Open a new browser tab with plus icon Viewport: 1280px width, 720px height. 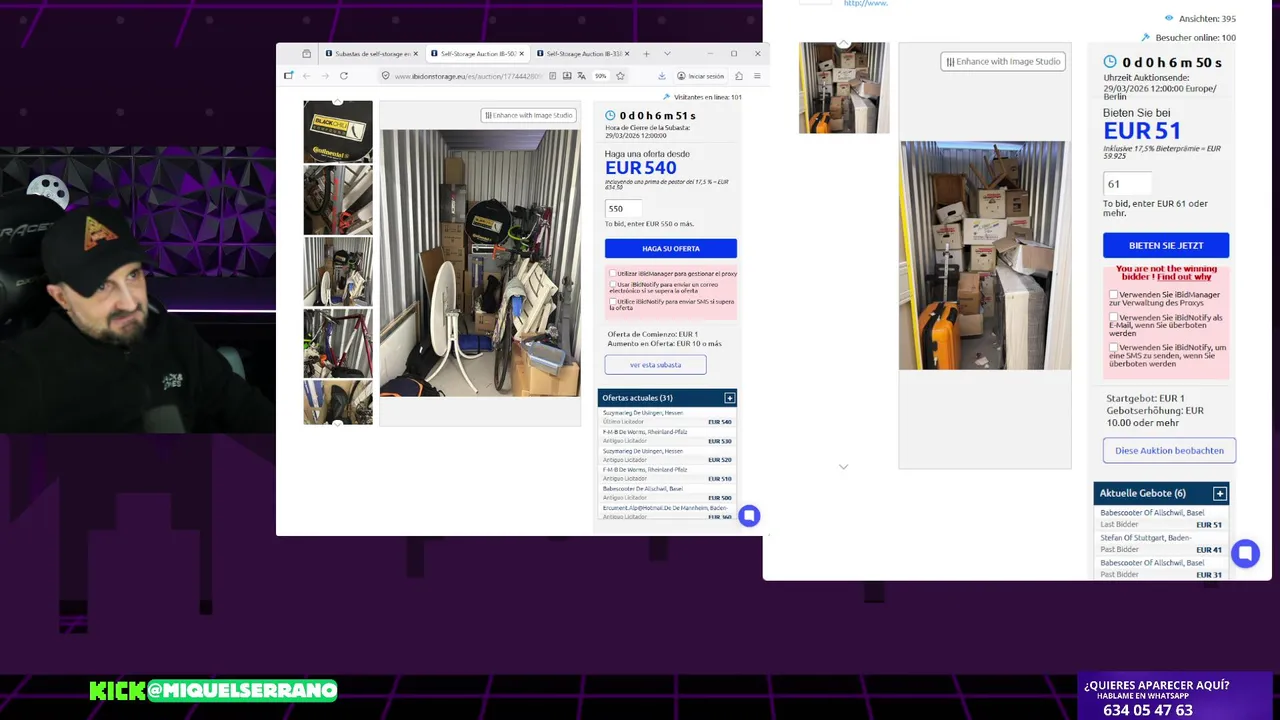(646, 54)
